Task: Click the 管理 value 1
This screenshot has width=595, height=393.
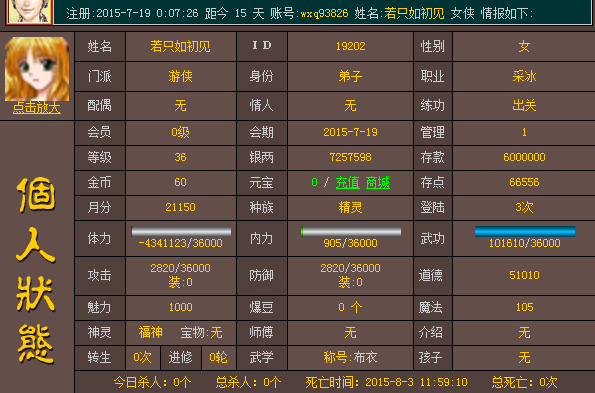Action: 524,132
